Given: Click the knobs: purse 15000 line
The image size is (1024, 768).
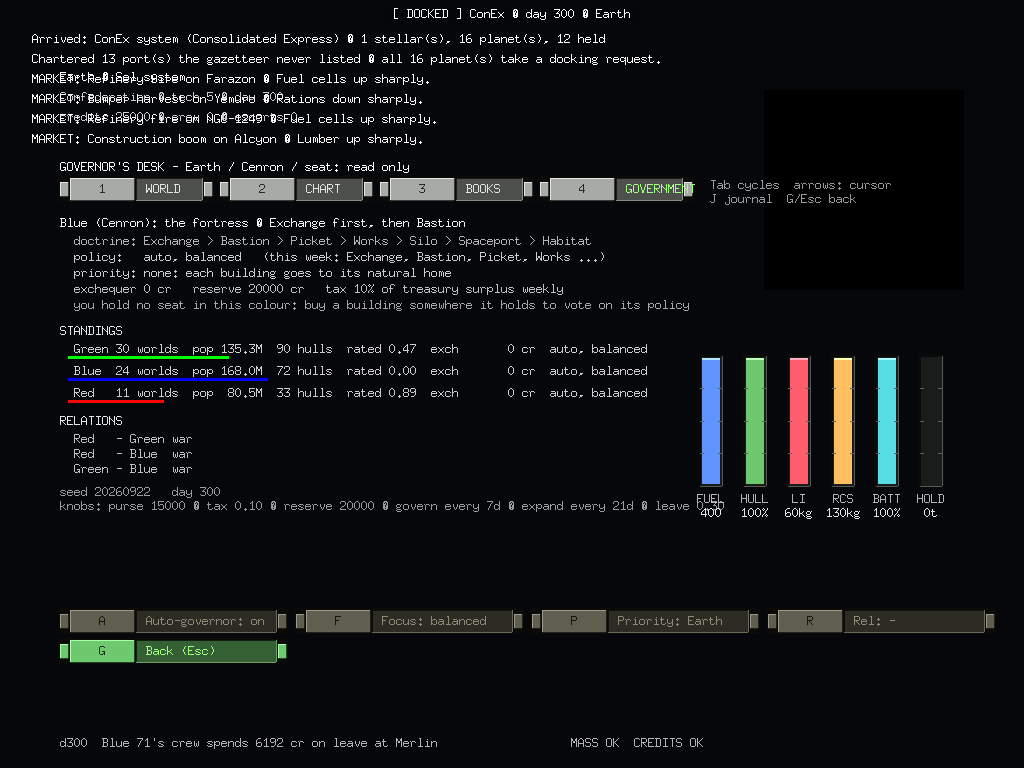Looking at the screenshot, I should [392, 506].
